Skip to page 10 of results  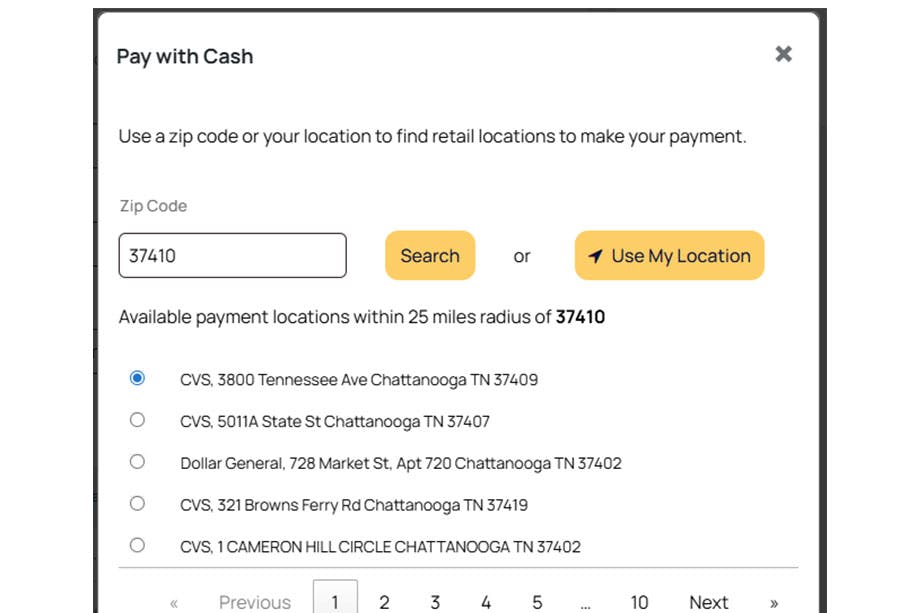tap(639, 601)
